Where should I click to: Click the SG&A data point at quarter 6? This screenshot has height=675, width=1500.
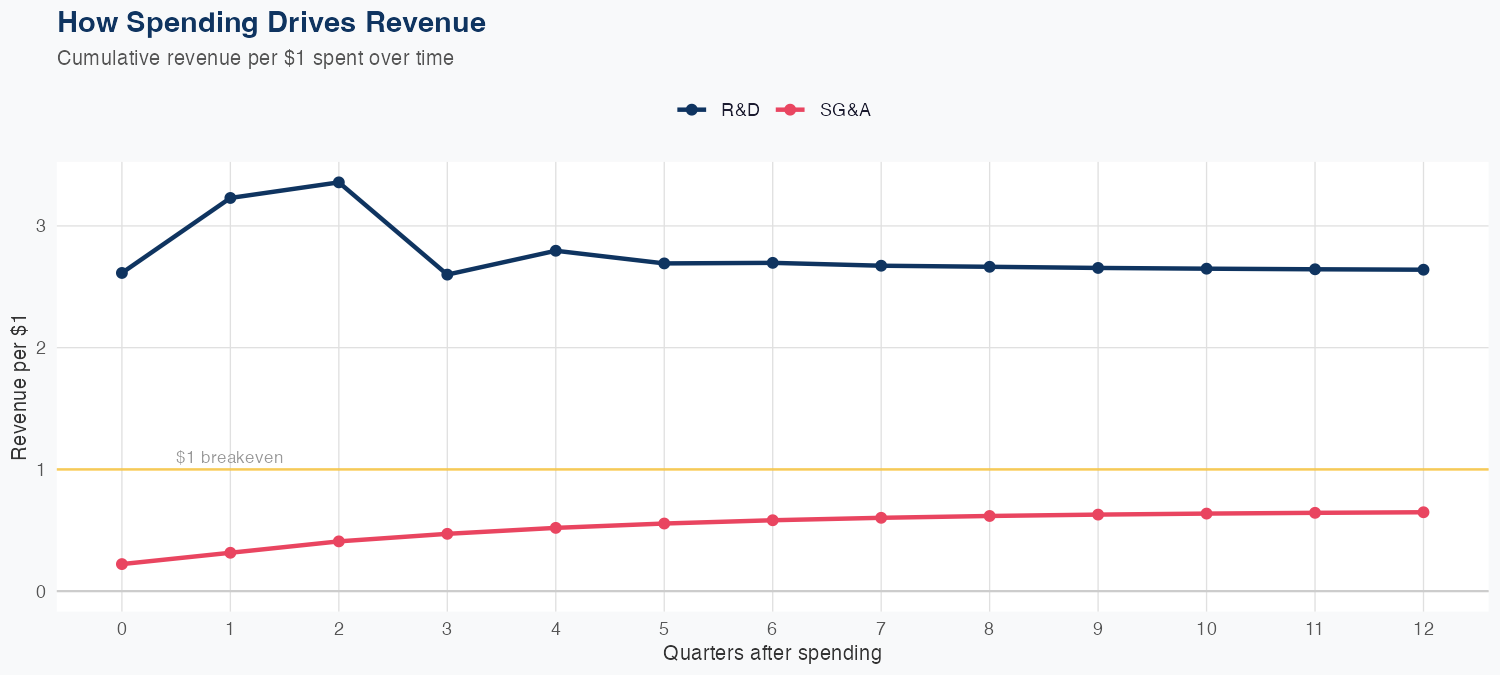(772, 520)
